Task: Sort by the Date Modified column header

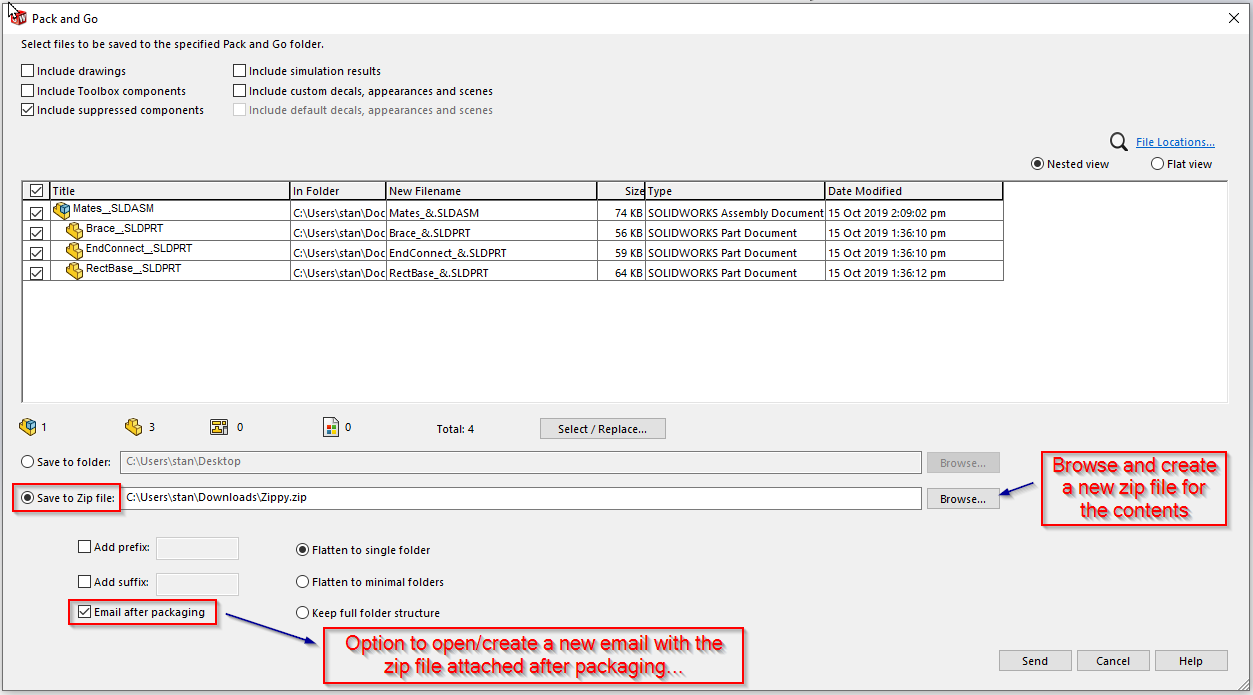Action: pyautogui.click(x=914, y=191)
